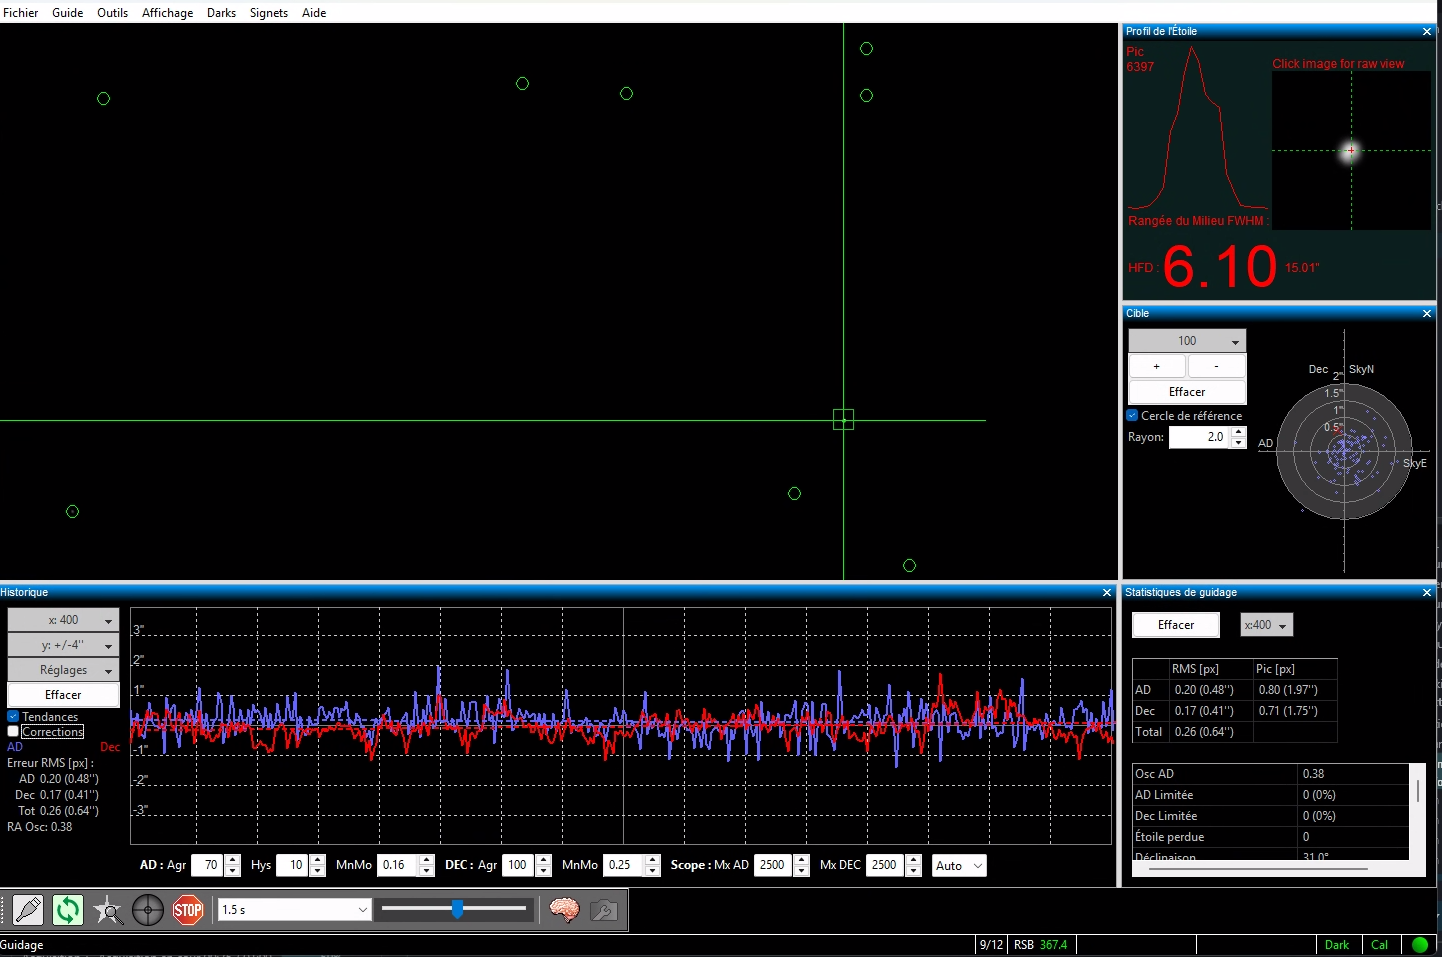Decrease the Mx AD value
Screen dimensions: 1442x957
point(801,871)
